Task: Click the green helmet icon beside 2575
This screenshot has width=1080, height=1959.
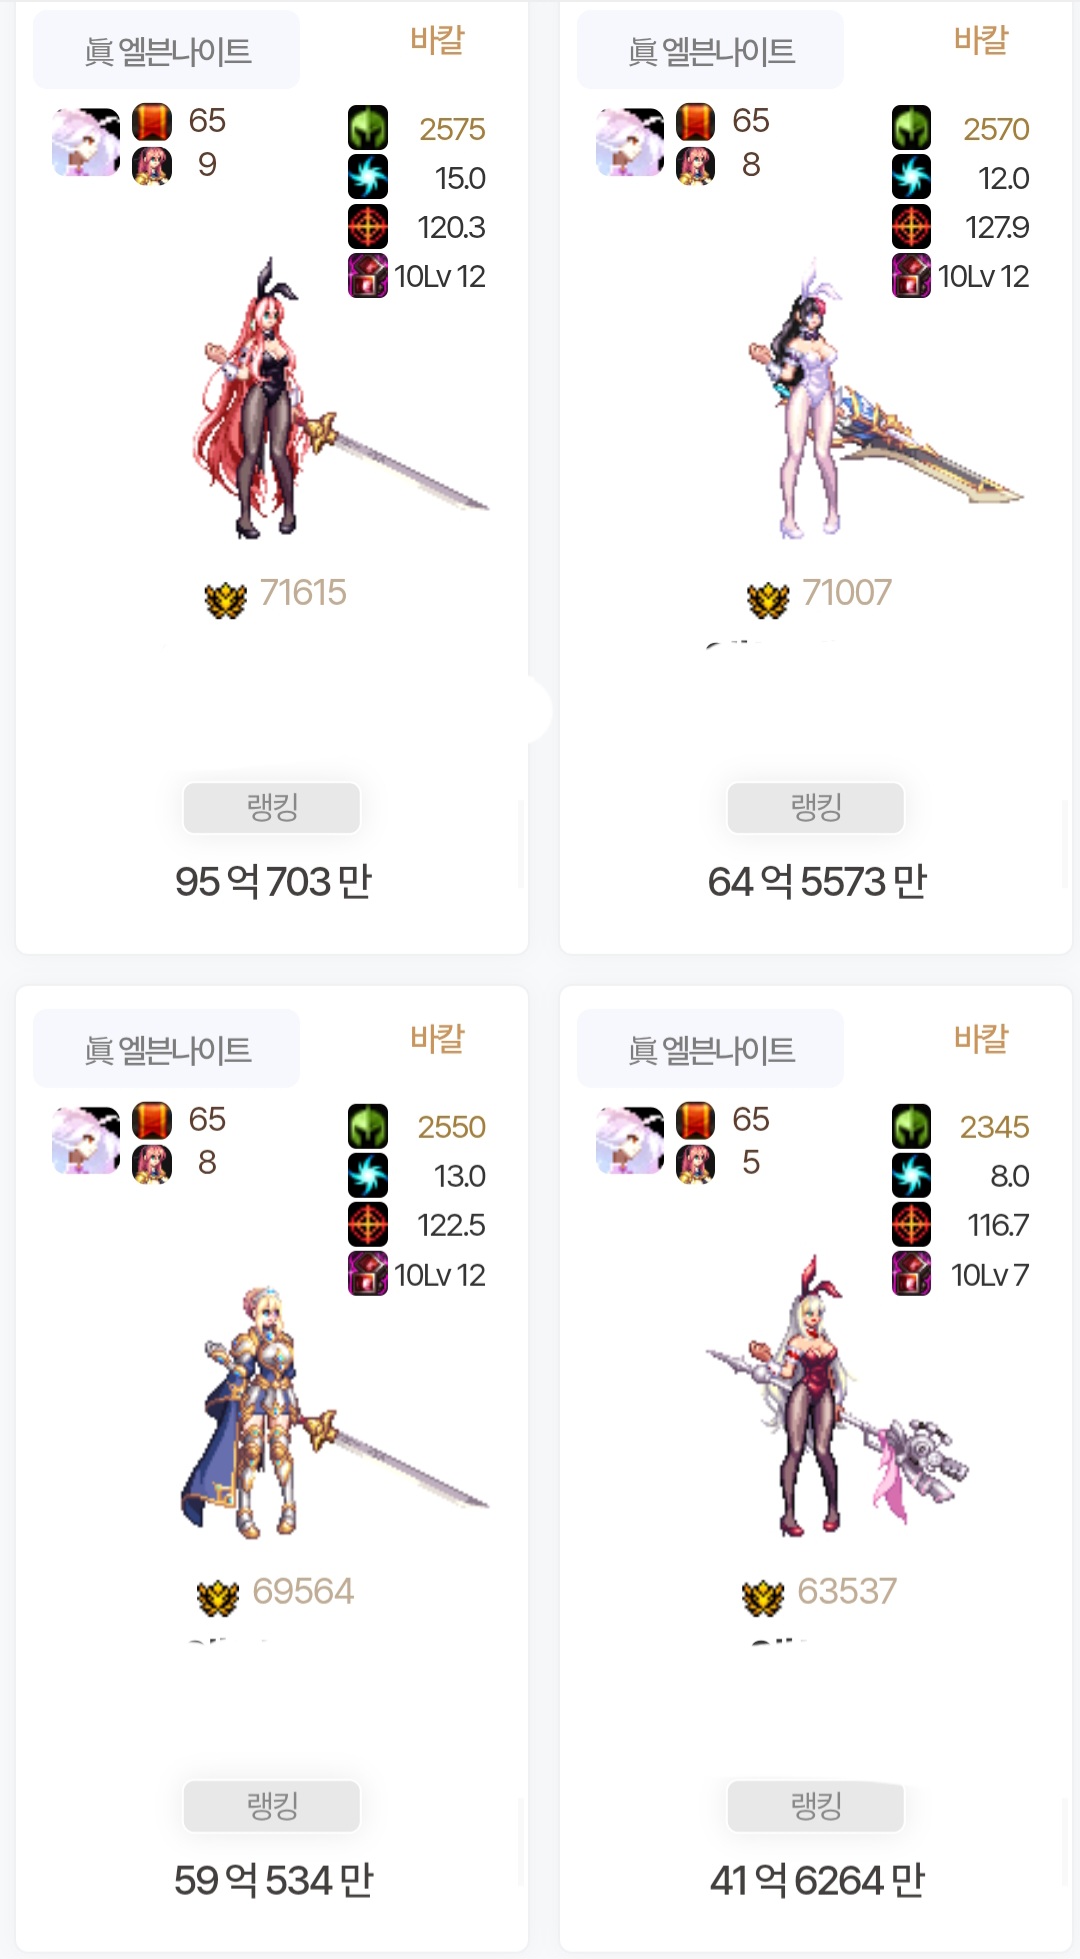Action: pyautogui.click(x=368, y=129)
